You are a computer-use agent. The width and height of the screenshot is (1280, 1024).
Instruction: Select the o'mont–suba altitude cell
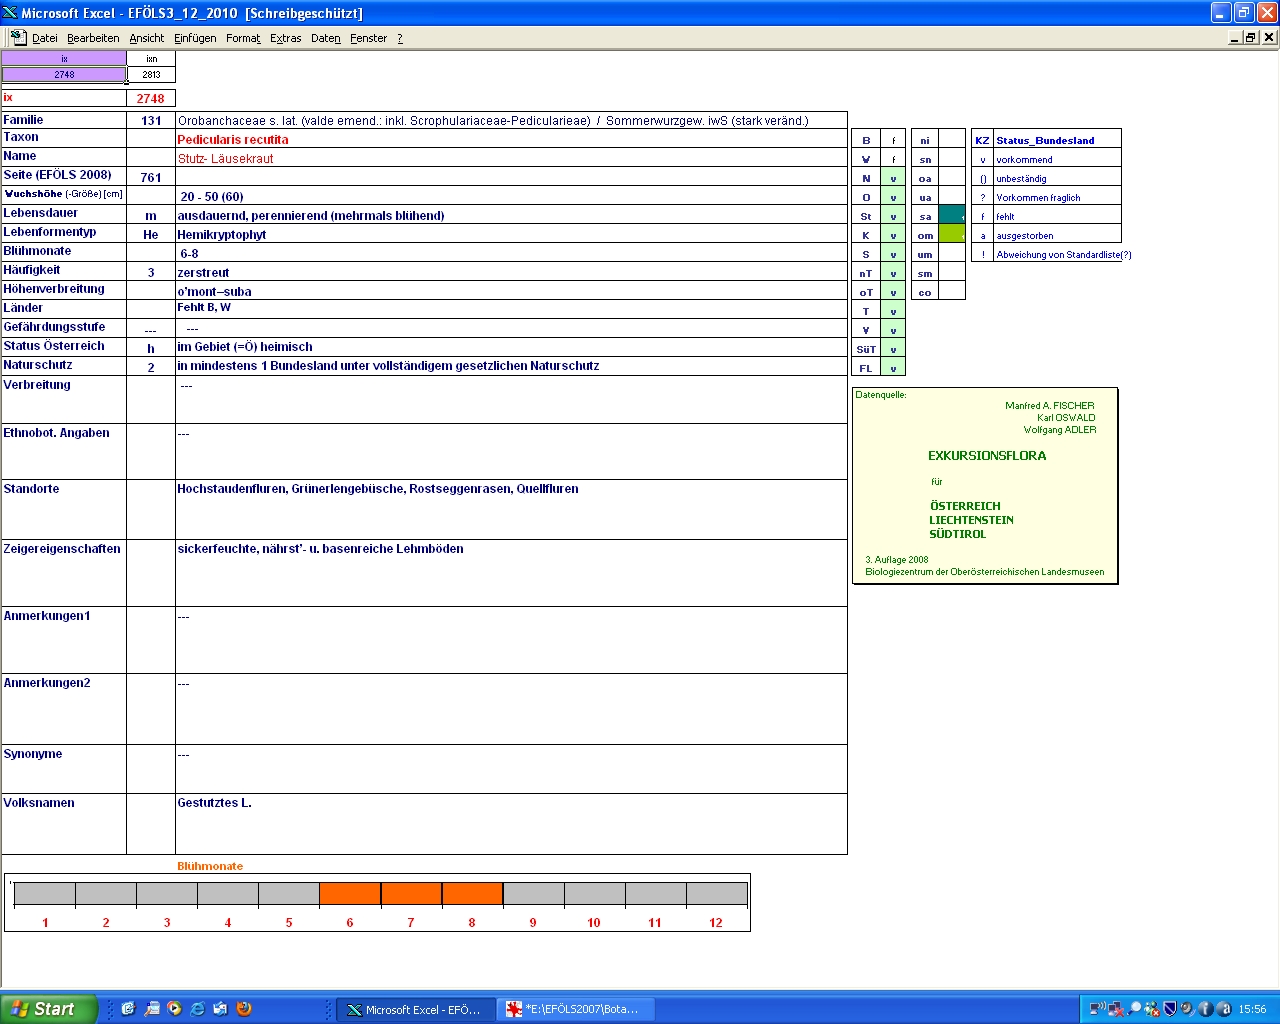pos(511,291)
